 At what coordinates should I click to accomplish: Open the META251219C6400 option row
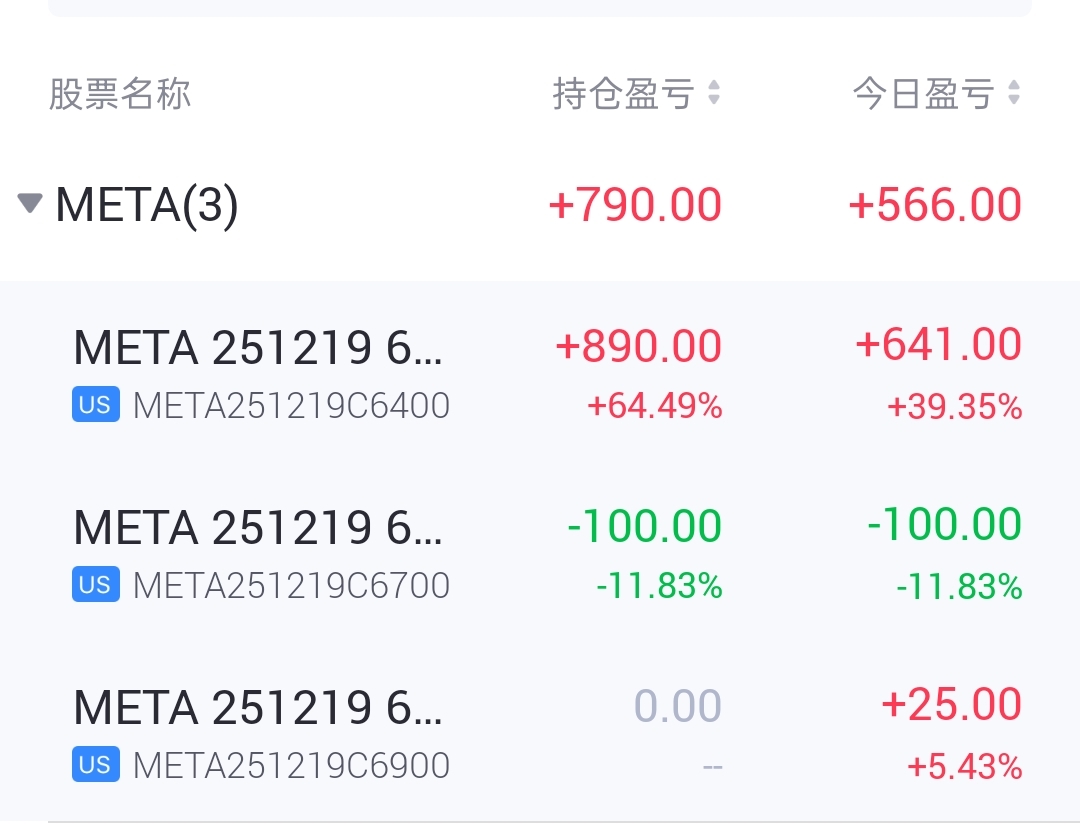point(540,373)
